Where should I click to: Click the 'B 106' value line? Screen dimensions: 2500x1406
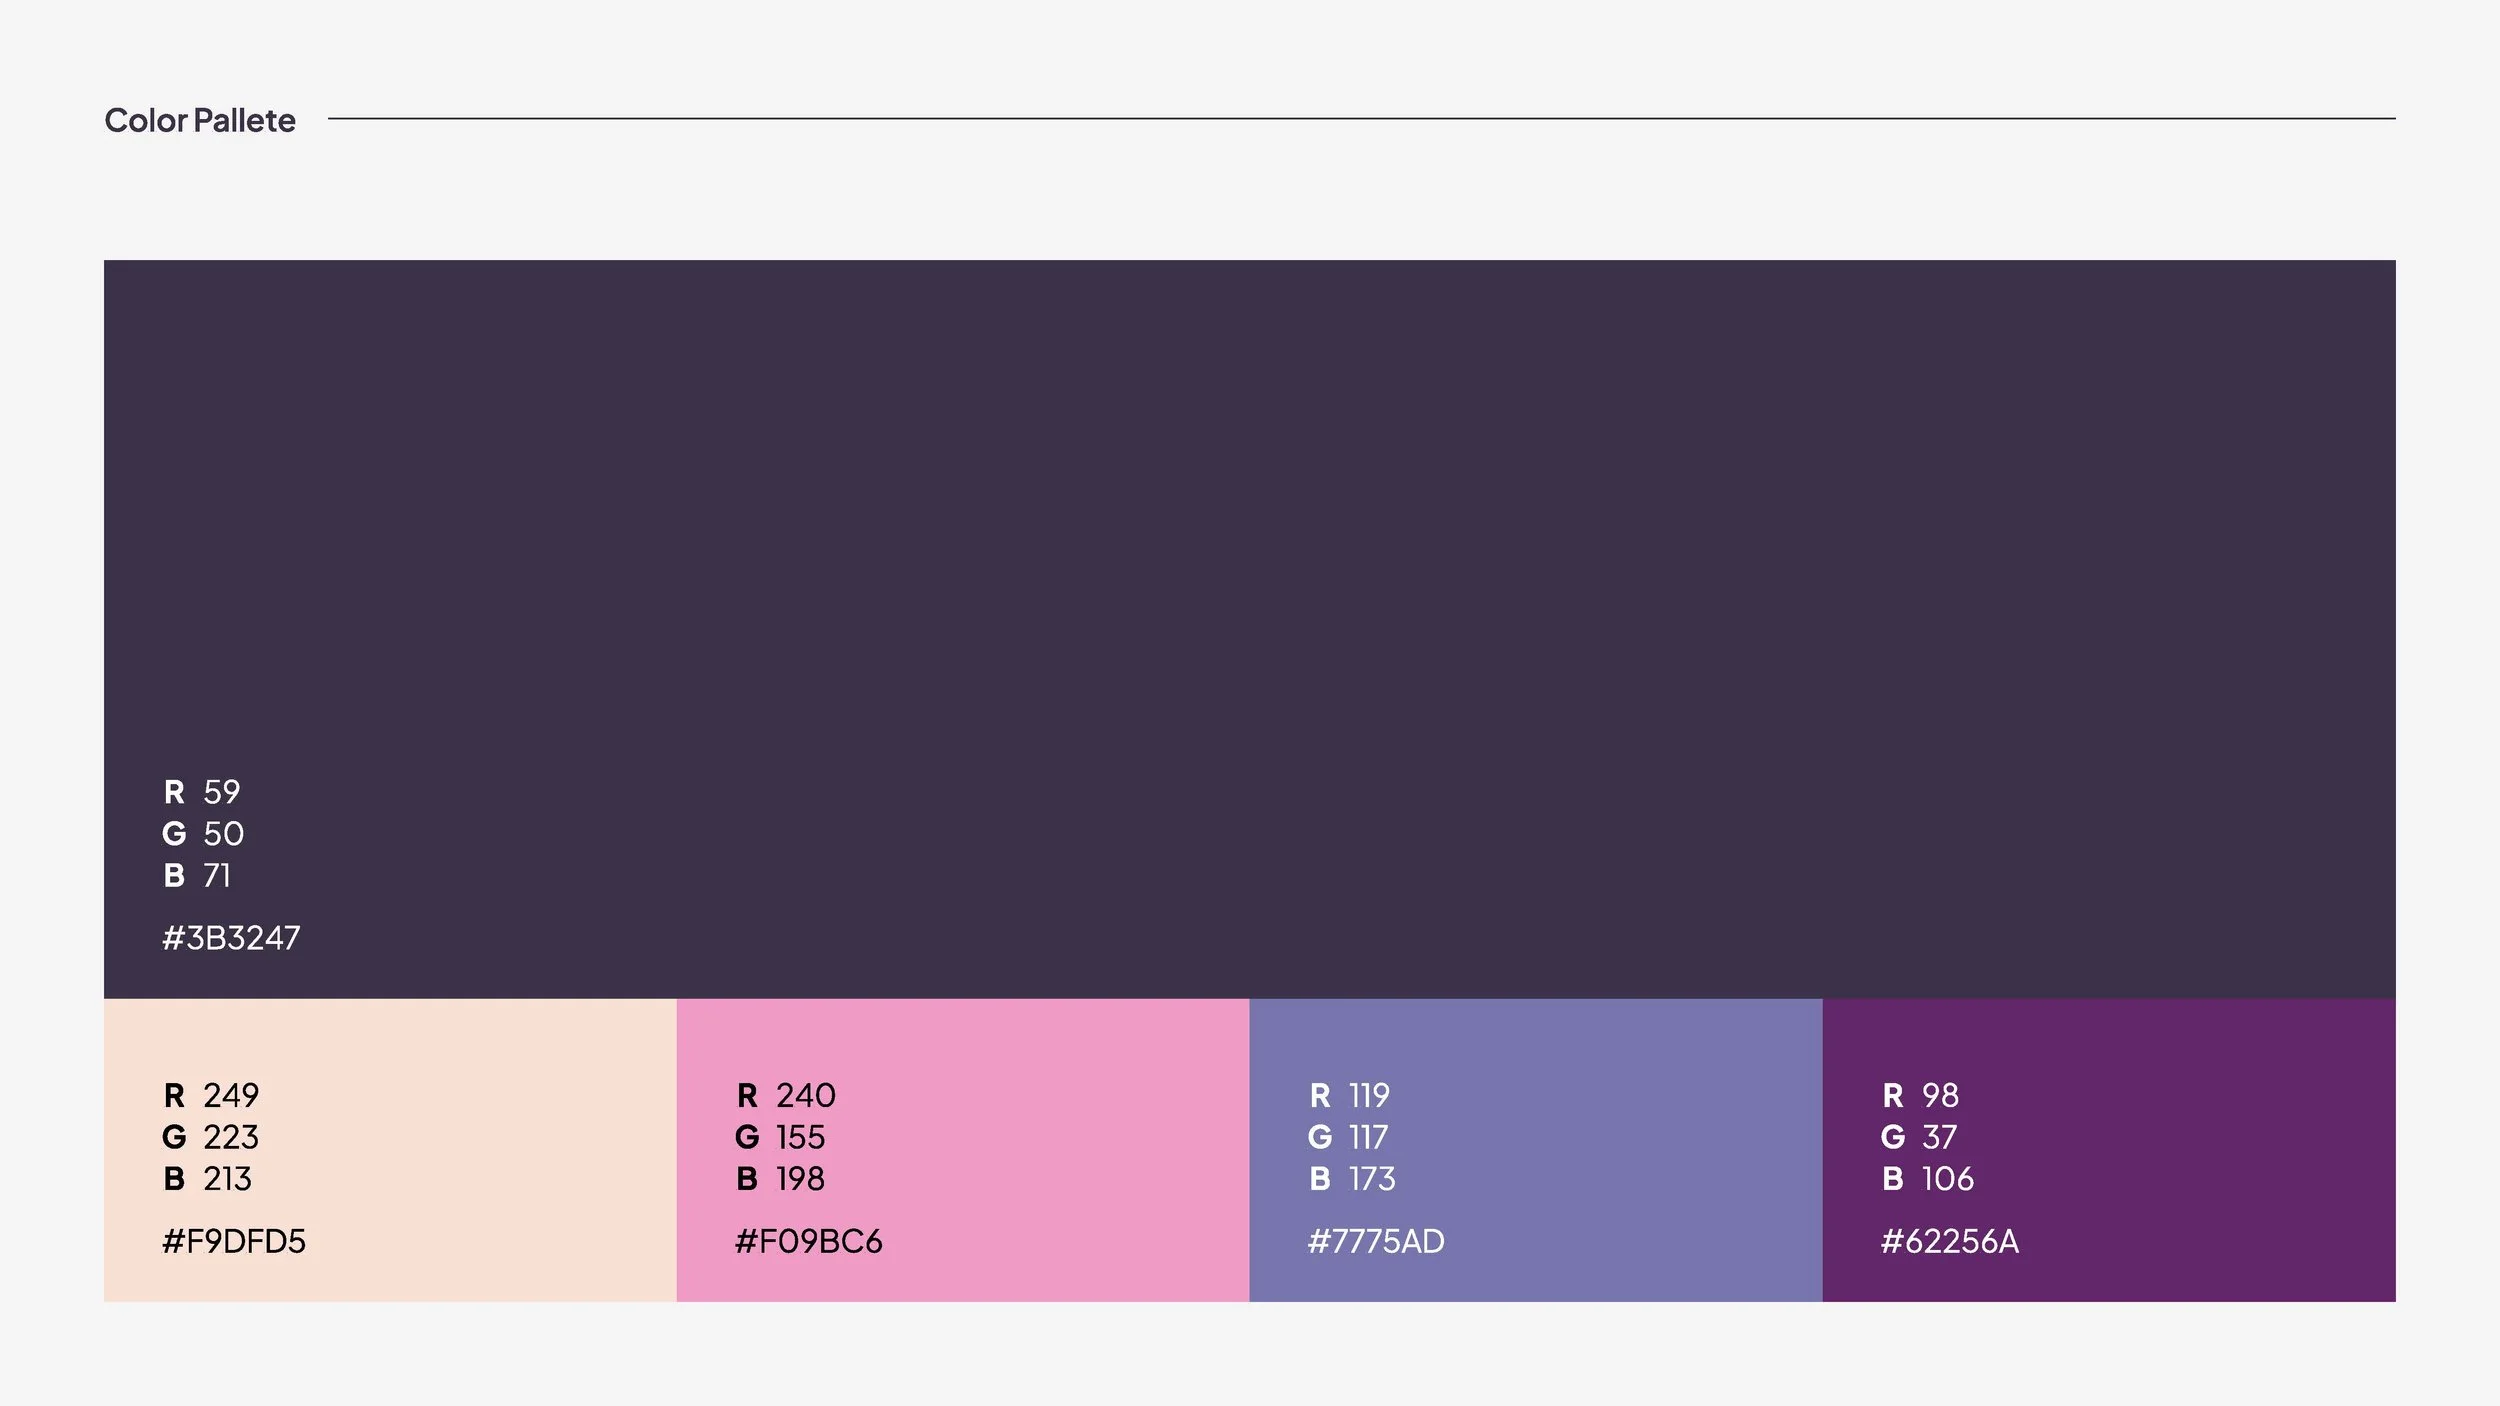coord(1929,1179)
